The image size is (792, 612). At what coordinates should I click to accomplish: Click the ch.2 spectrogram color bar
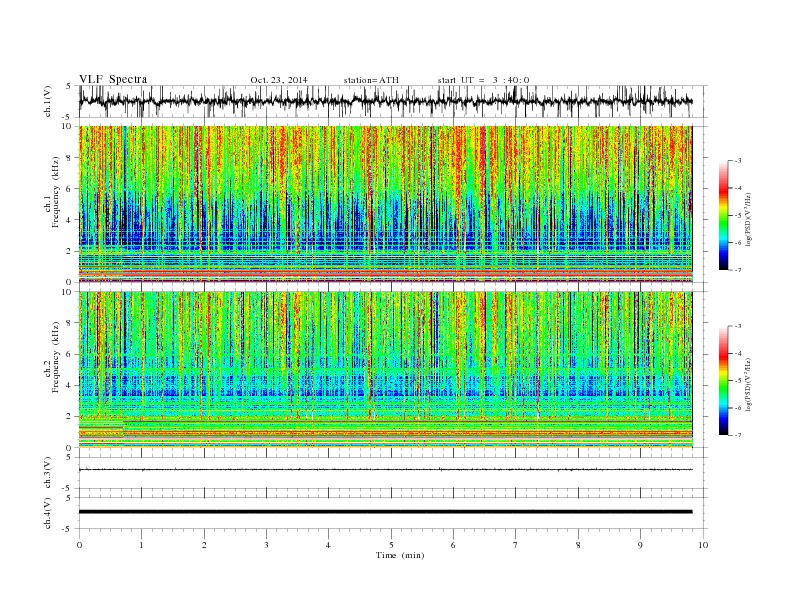723,380
